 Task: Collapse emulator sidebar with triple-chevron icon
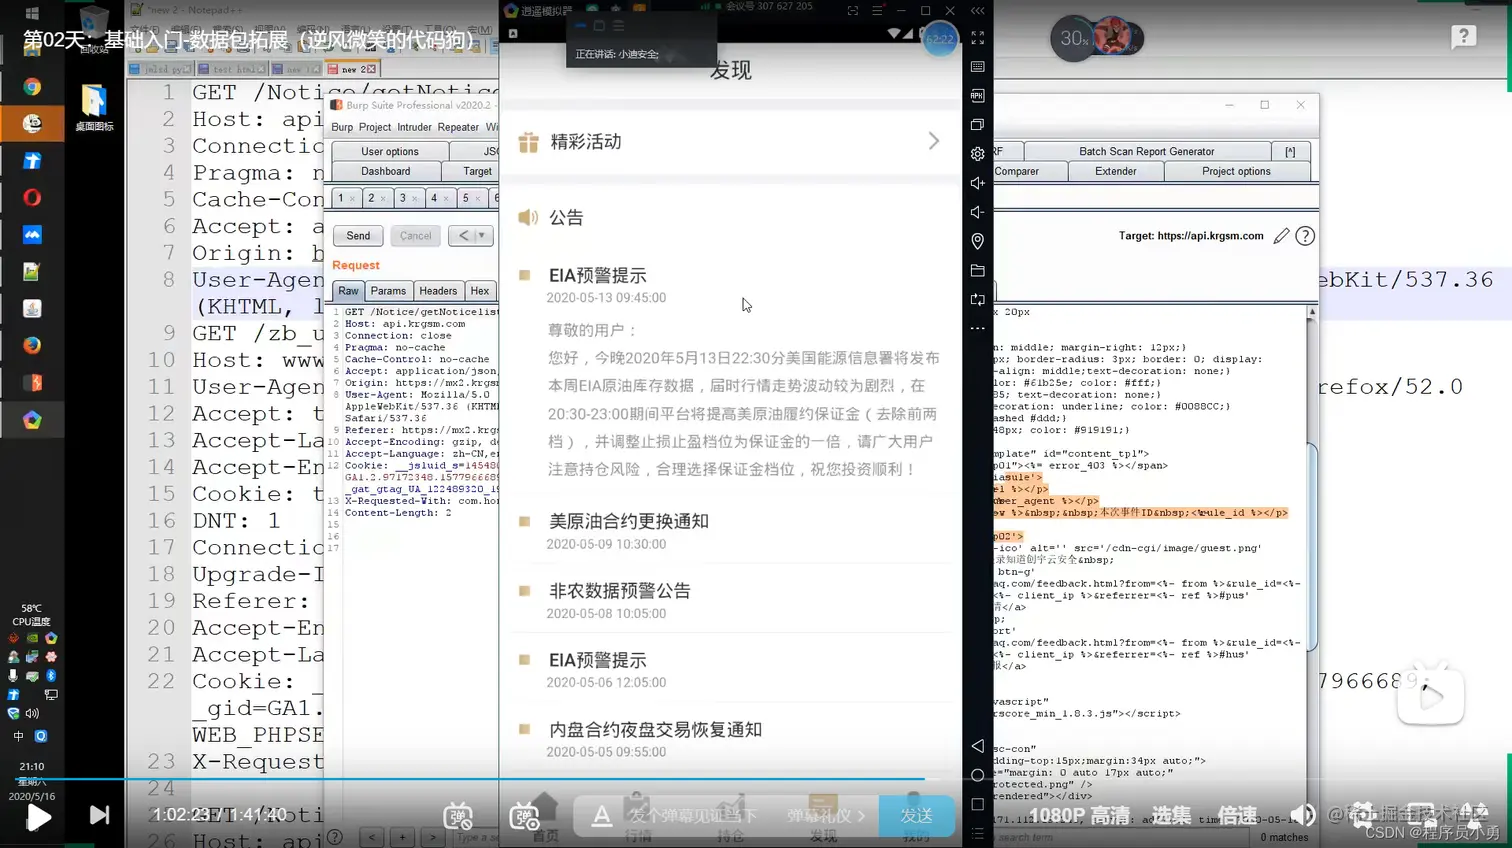(x=977, y=10)
